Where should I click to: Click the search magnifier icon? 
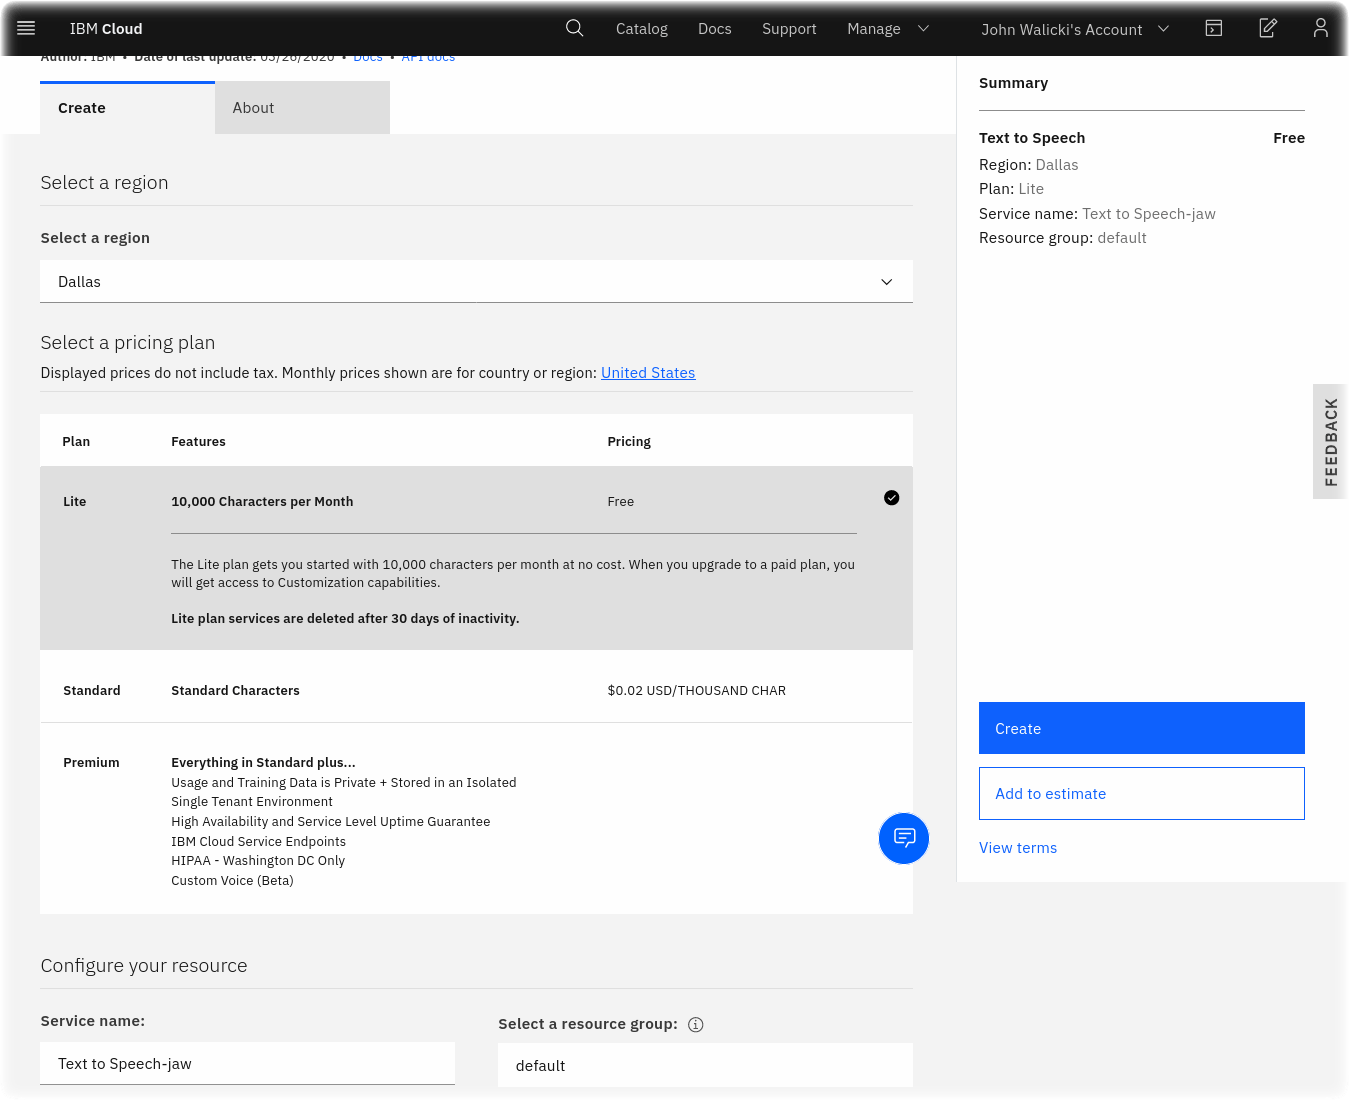[x=574, y=28]
